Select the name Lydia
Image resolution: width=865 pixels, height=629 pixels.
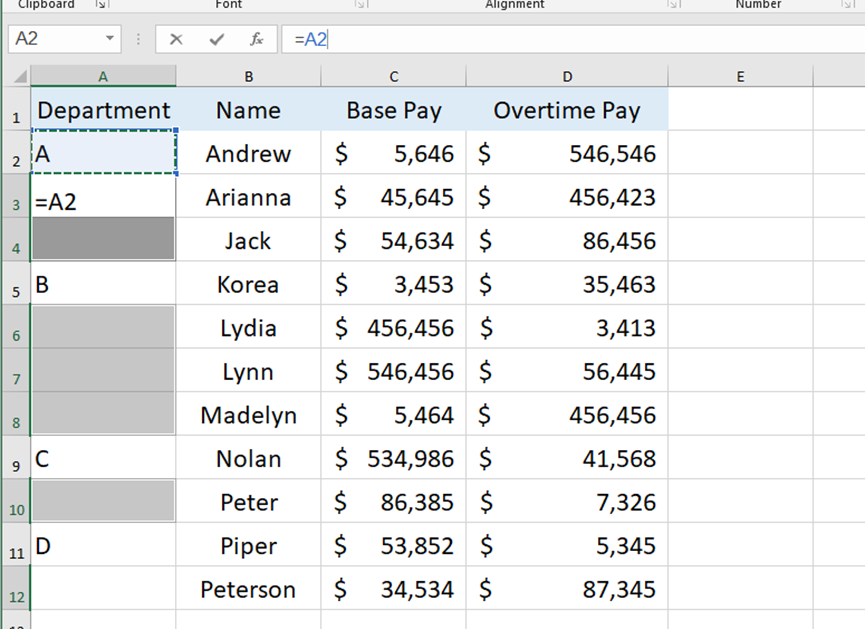(x=248, y=328)
